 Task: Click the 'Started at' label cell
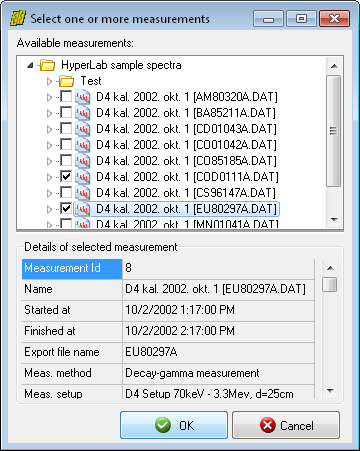[x=72, y=311]
